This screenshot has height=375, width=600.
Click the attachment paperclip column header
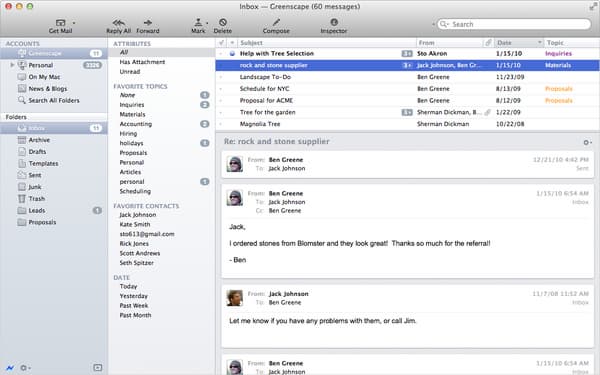(x=488, y=42)
